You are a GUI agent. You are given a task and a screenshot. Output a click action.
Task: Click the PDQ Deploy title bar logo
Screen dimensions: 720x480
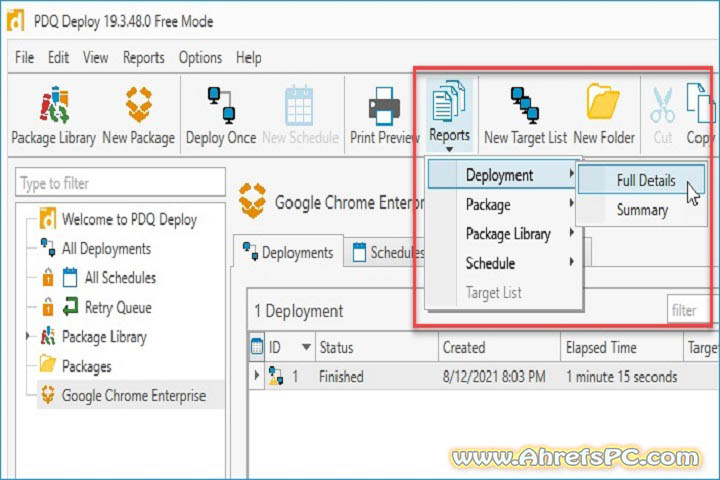(16, 21)
